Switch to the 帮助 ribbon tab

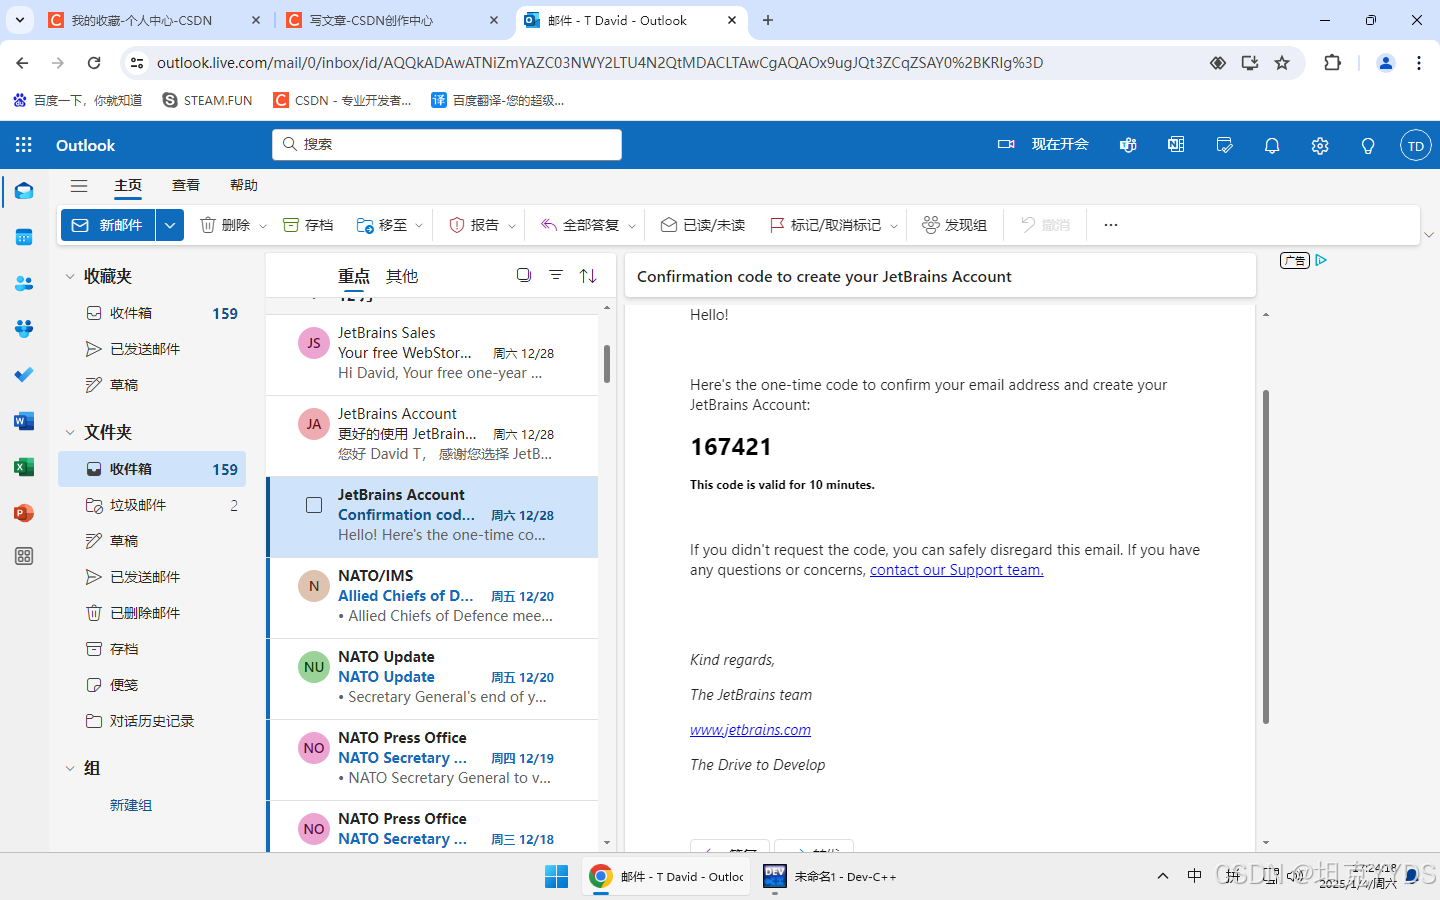[244, 185]
